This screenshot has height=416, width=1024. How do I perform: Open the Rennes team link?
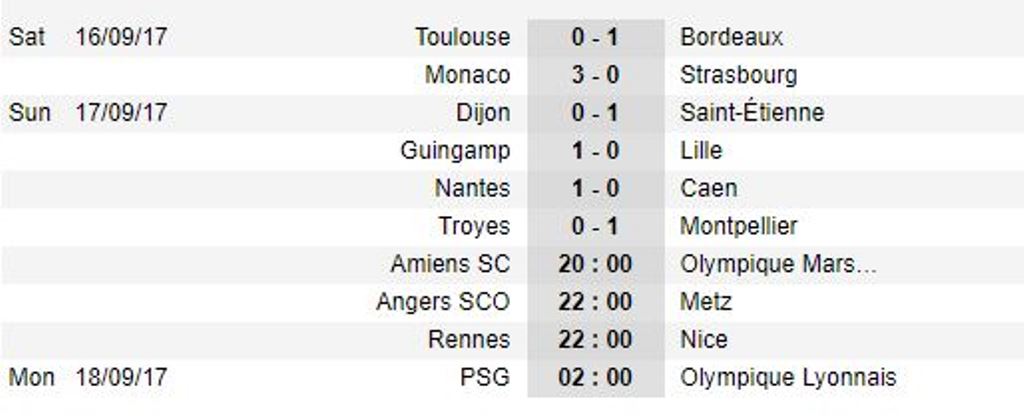[469, 340]
